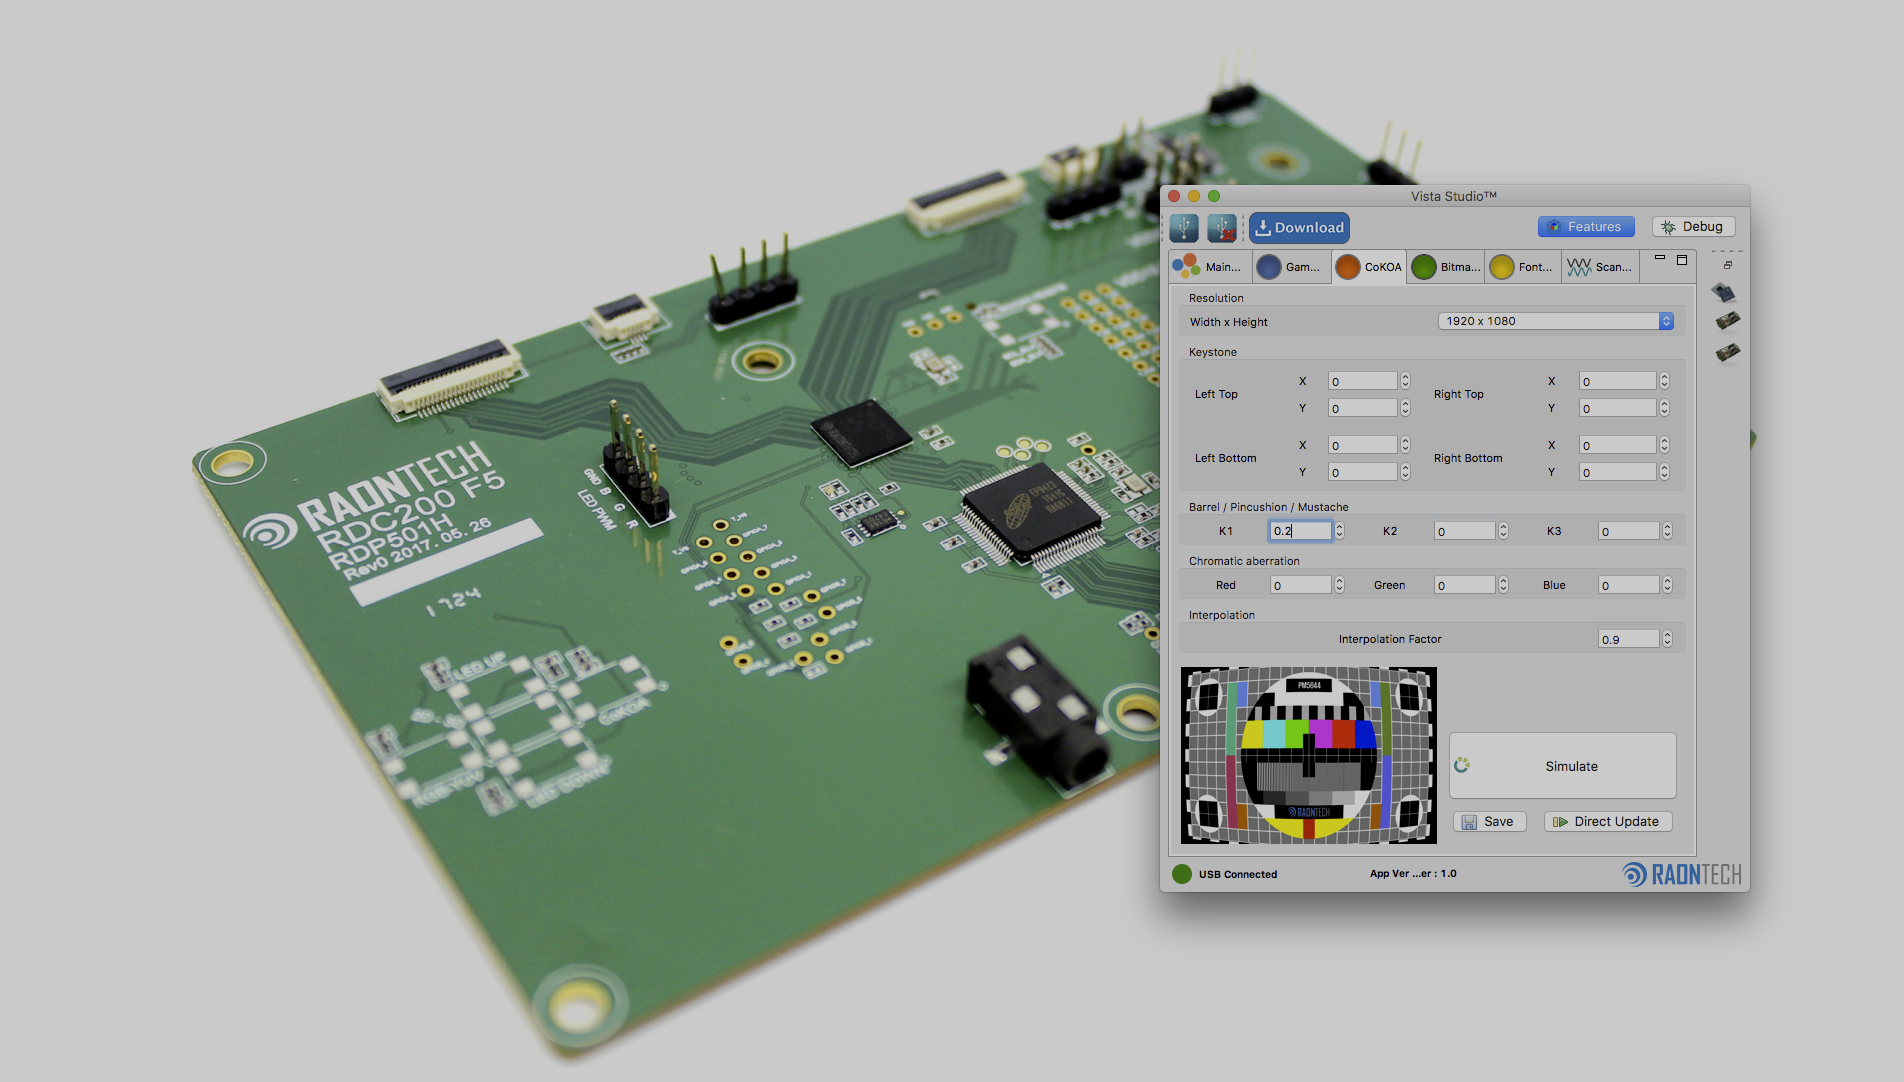Adjust the Left Bottom Y stepper
Image resolution: width=1904 pixels, height=1082 pixels.
(1405, 472)
